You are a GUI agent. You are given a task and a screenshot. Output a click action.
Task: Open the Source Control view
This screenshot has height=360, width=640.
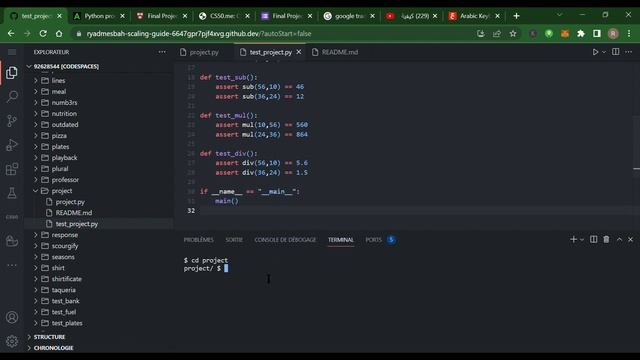coord(12,121)
